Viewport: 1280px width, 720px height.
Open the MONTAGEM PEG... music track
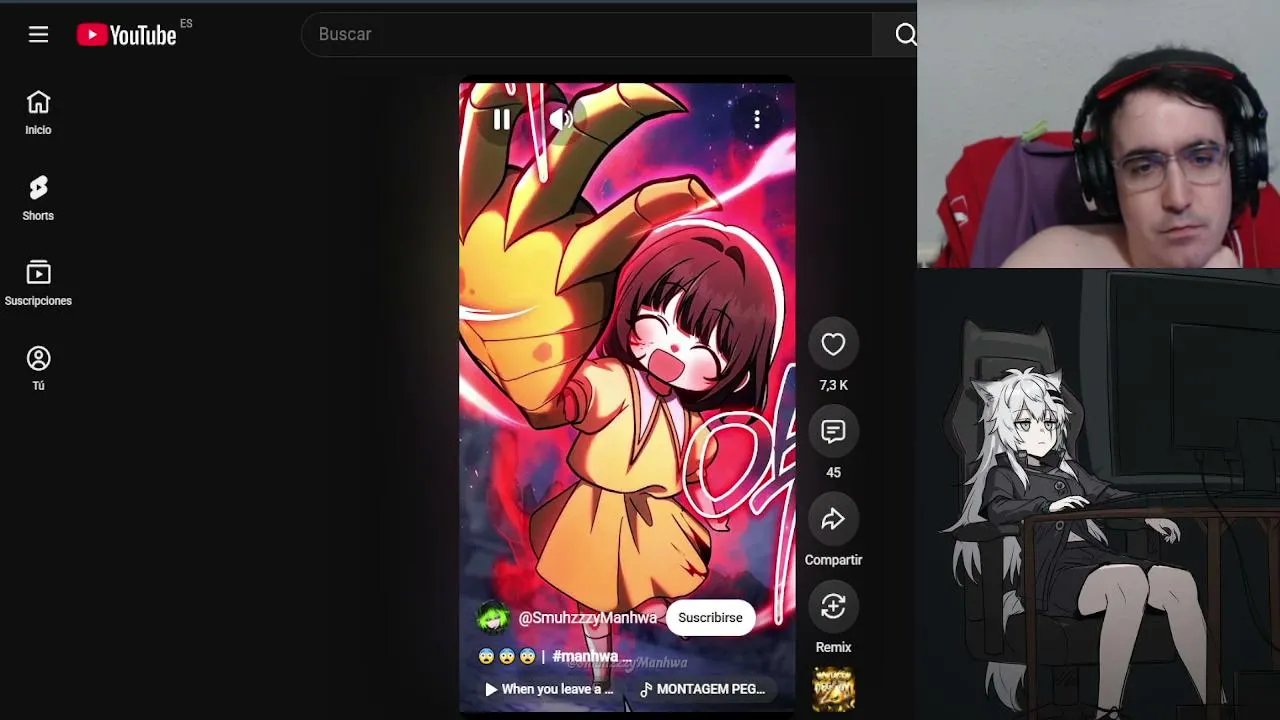[x=703, y=689]
